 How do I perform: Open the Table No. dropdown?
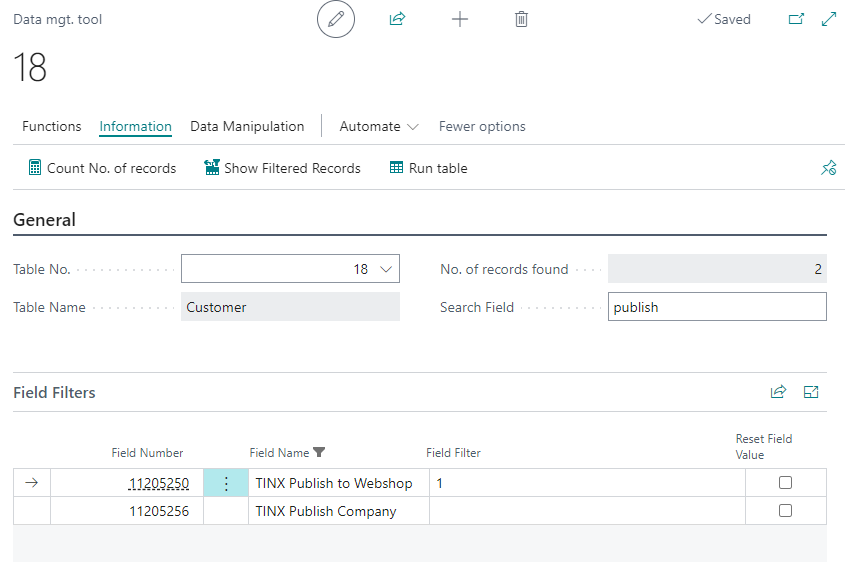click(x=387, y=269)
